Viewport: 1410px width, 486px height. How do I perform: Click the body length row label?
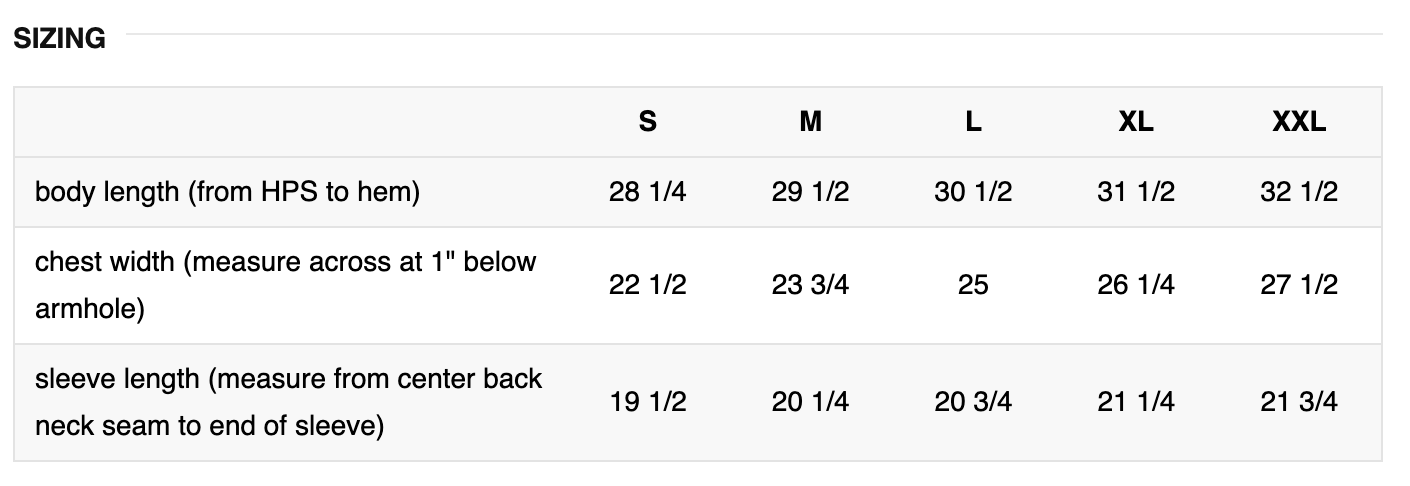(227, 191)
